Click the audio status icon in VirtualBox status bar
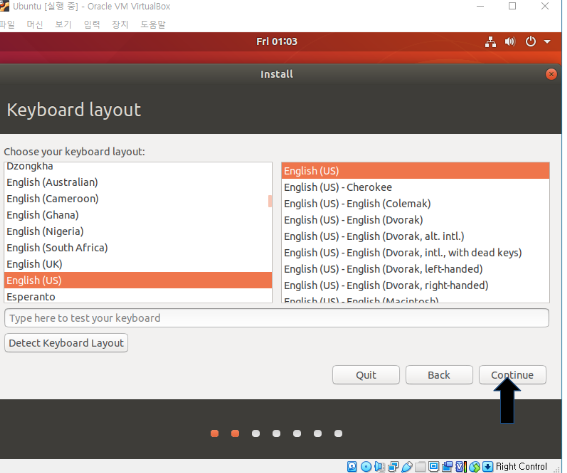 379,466
